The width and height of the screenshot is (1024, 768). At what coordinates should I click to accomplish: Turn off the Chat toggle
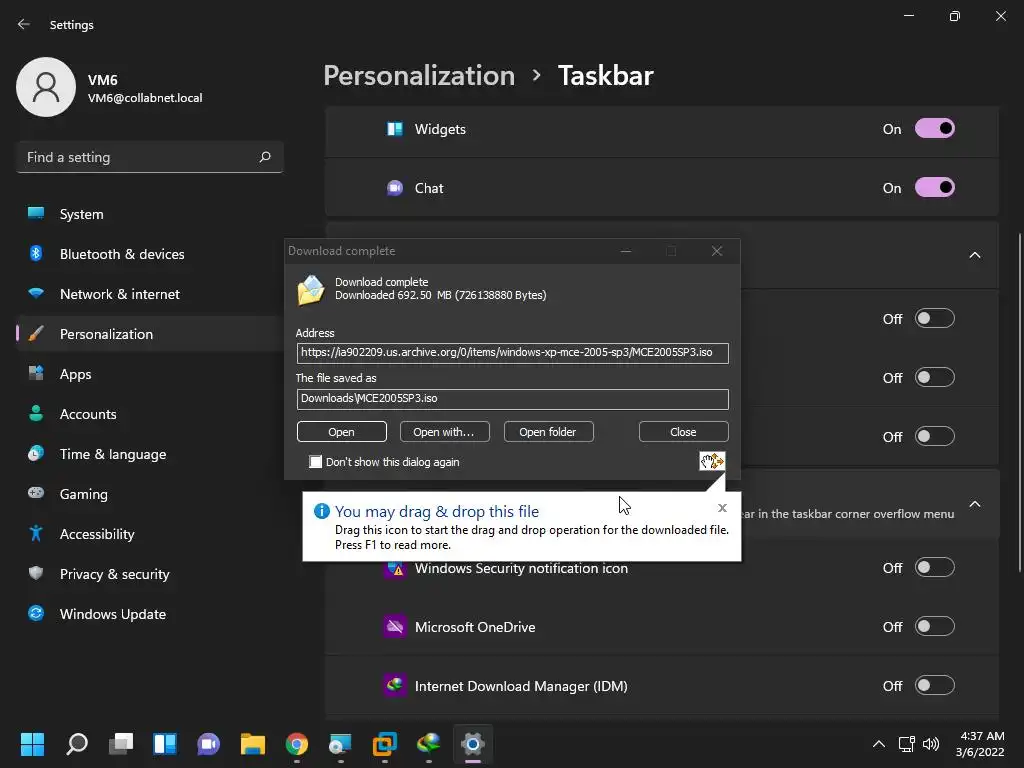(935, 188)
